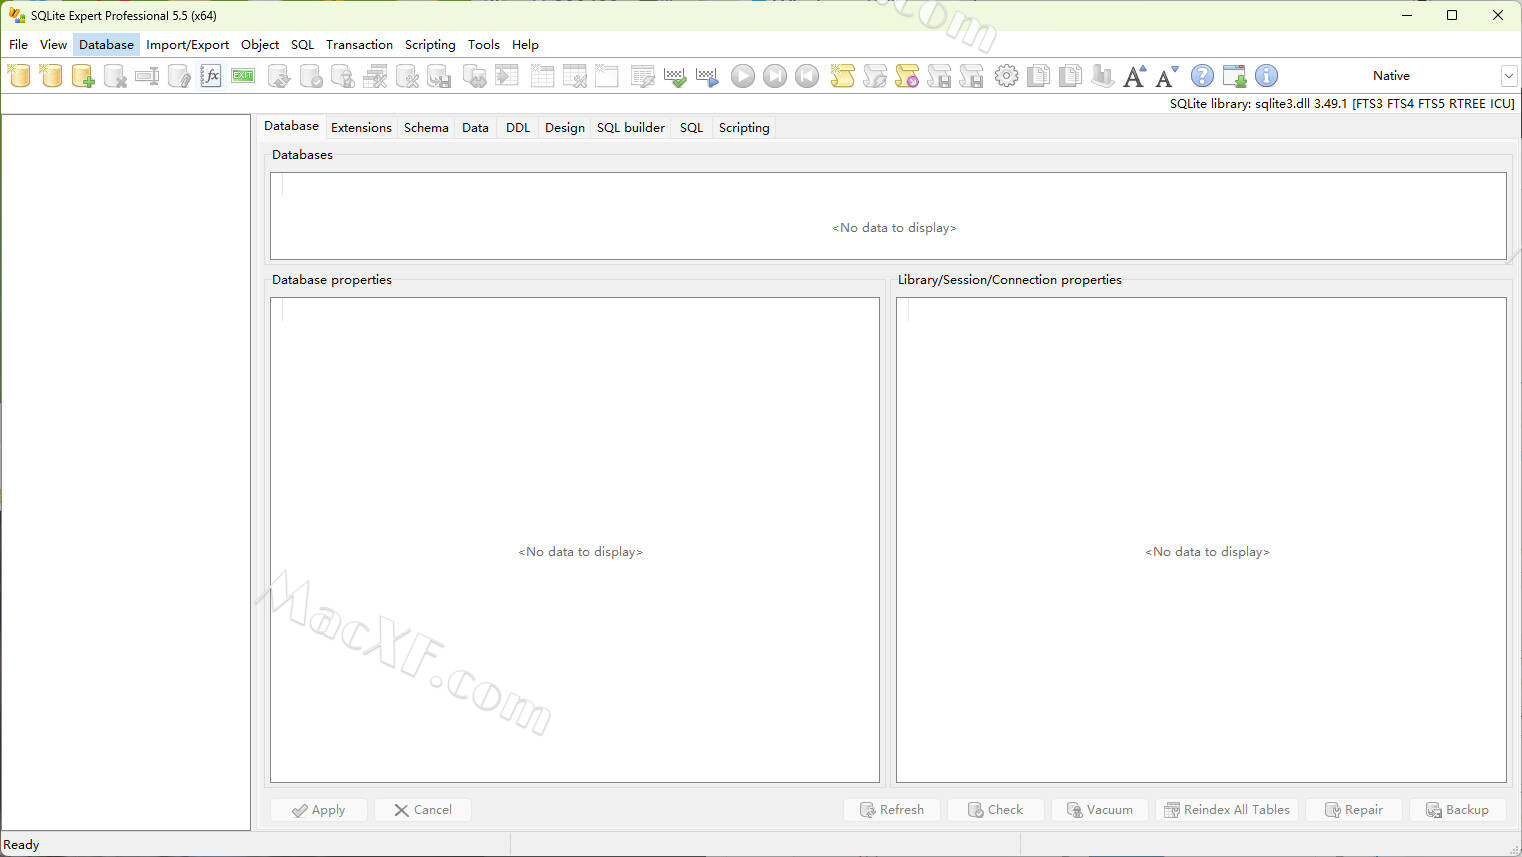Viewport: 1522px width, 857px height.
Task: Open the fx functions toolbar icon
Action: click(x=211, y=76)
